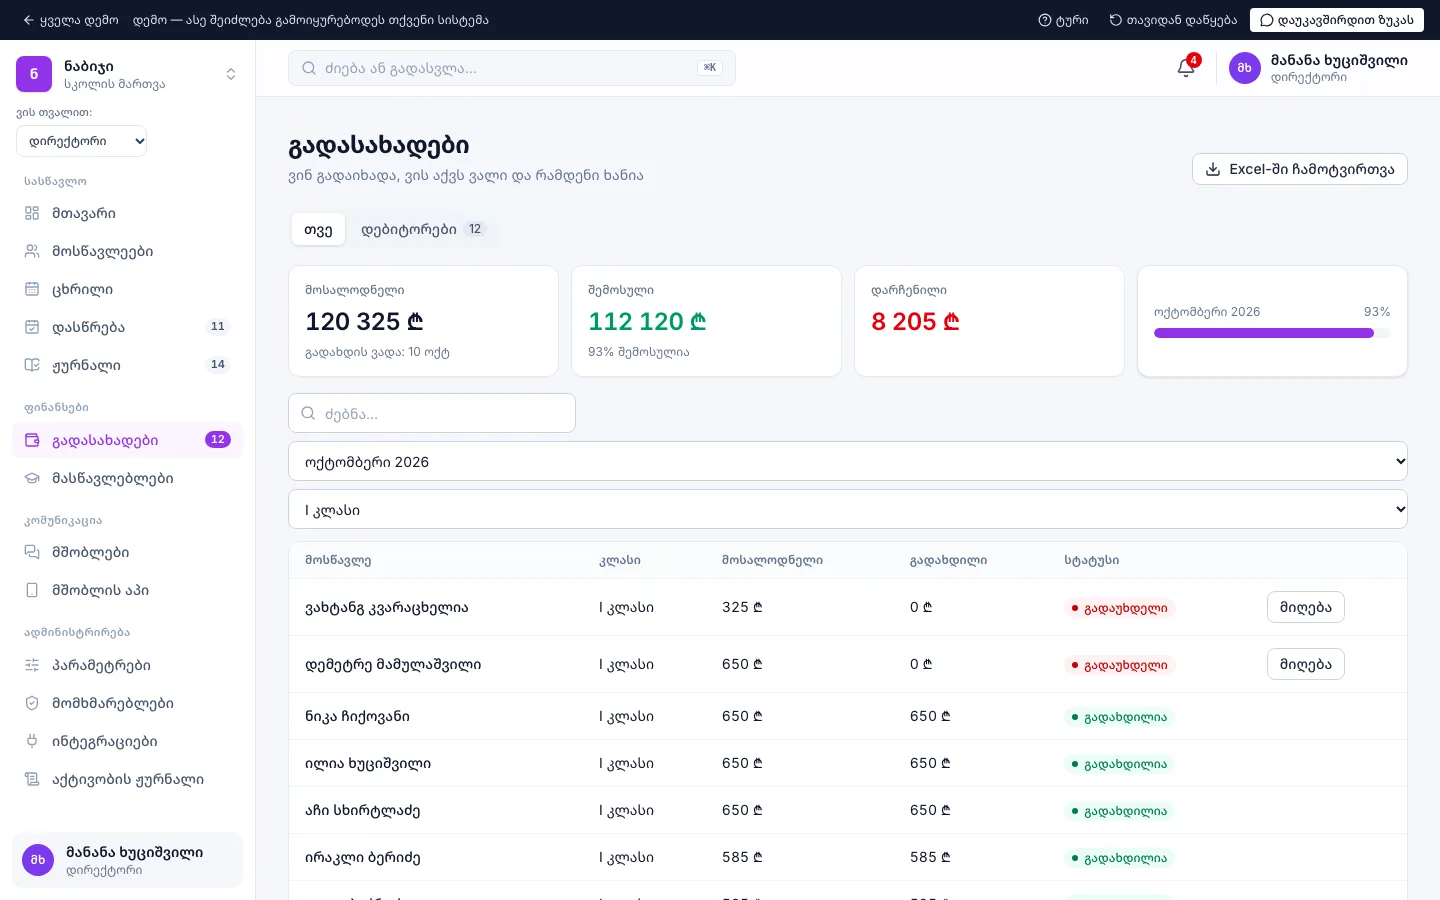
Task: Open აქტივობის ჟურნალი log
Action: 127,779
